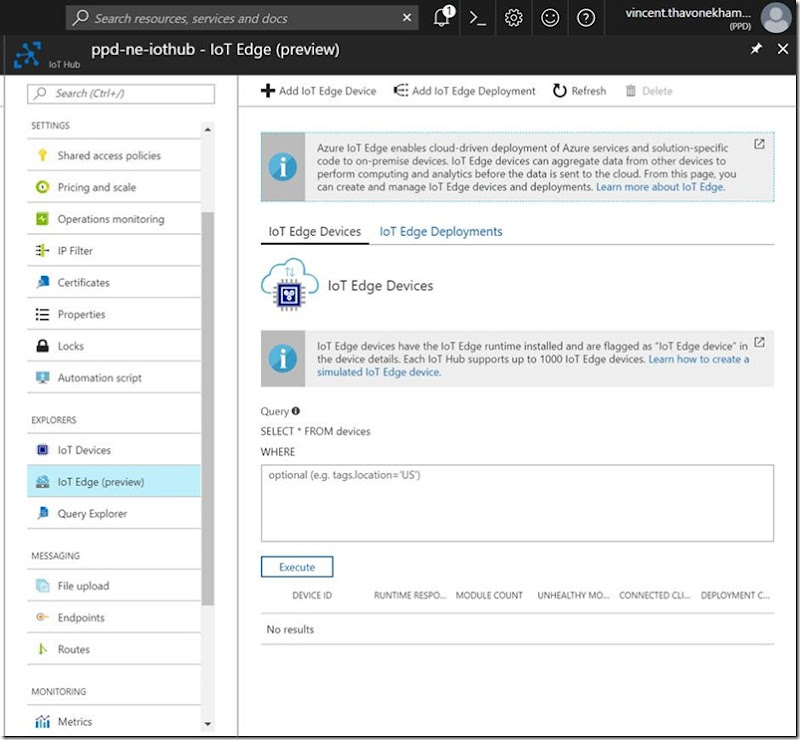Image resolution: width=800 pixels, height=740 pixels.
Task: Click the Routes icon
Action: 43,649
